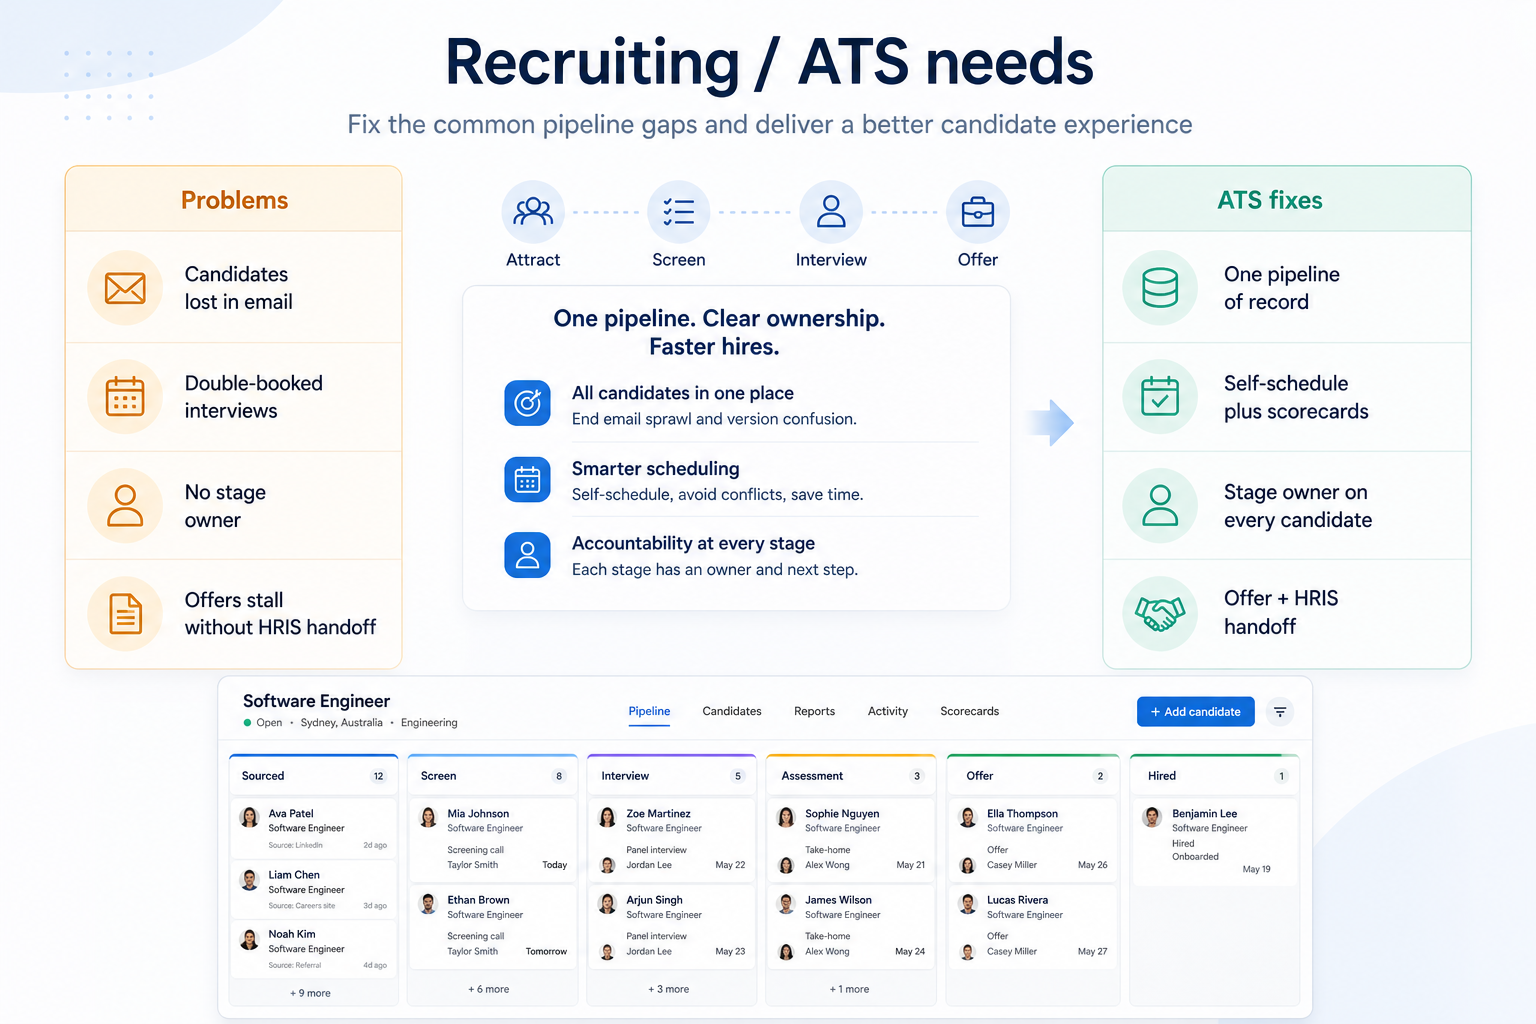Click the Sourced count badge 12

pos(378,776)
